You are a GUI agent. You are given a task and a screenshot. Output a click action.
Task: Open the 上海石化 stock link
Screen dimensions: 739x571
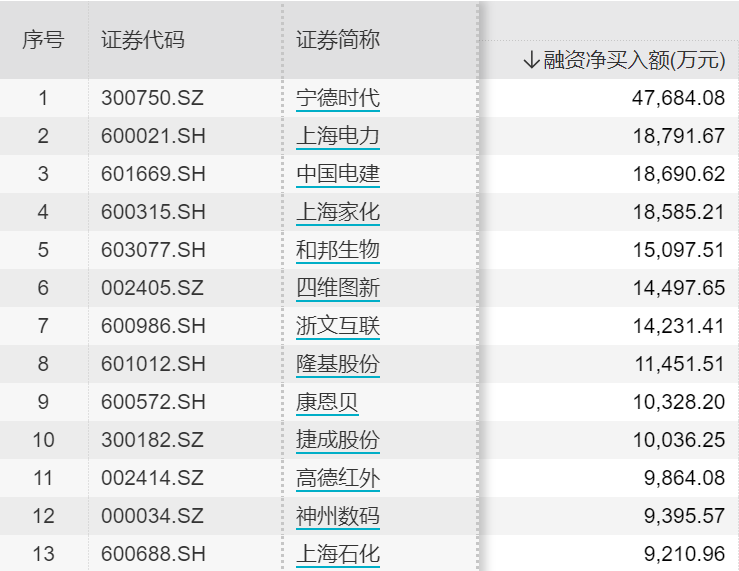click(x=338, y=554)
